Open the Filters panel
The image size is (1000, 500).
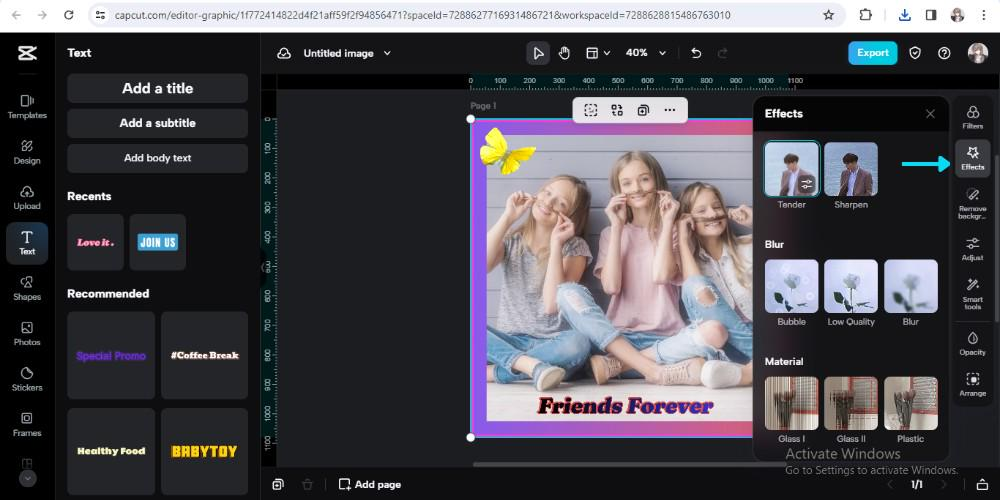point(972,117)
